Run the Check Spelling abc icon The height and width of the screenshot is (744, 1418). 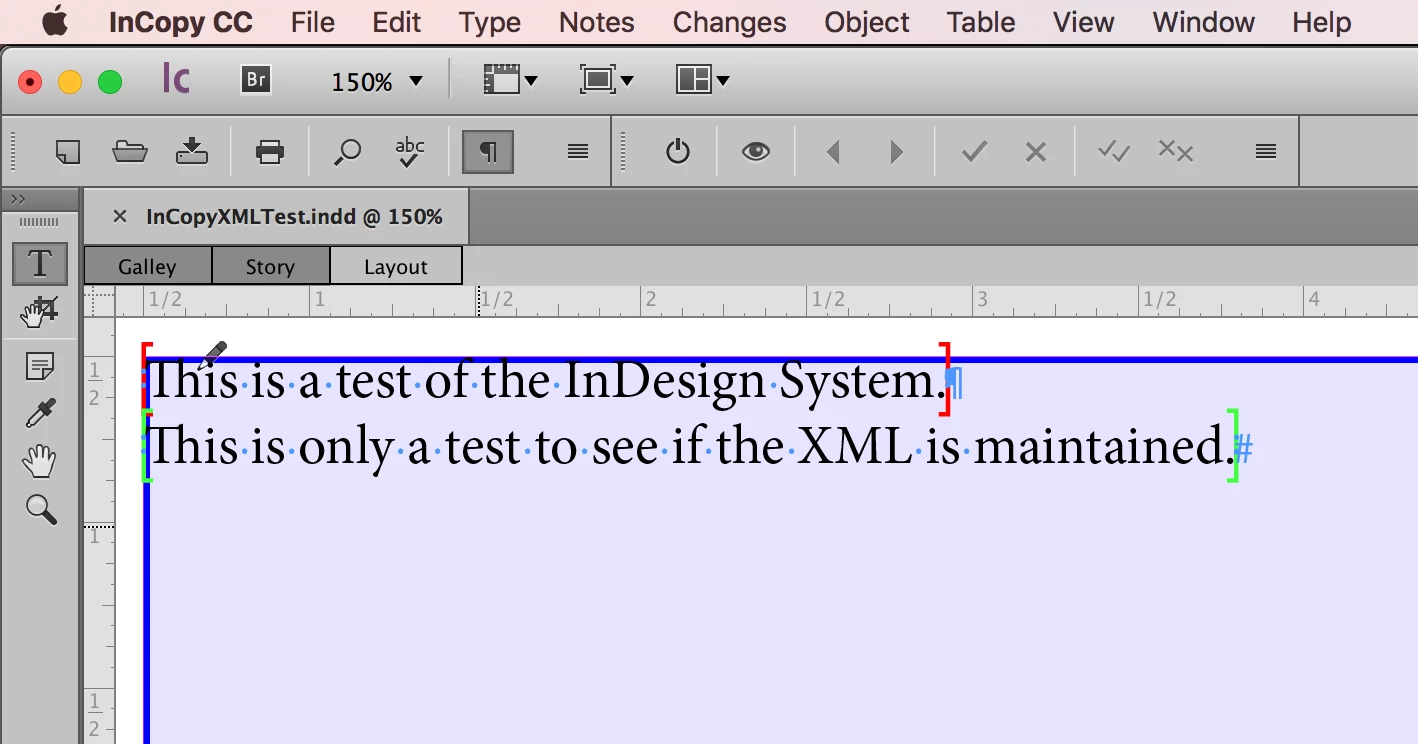409,151
